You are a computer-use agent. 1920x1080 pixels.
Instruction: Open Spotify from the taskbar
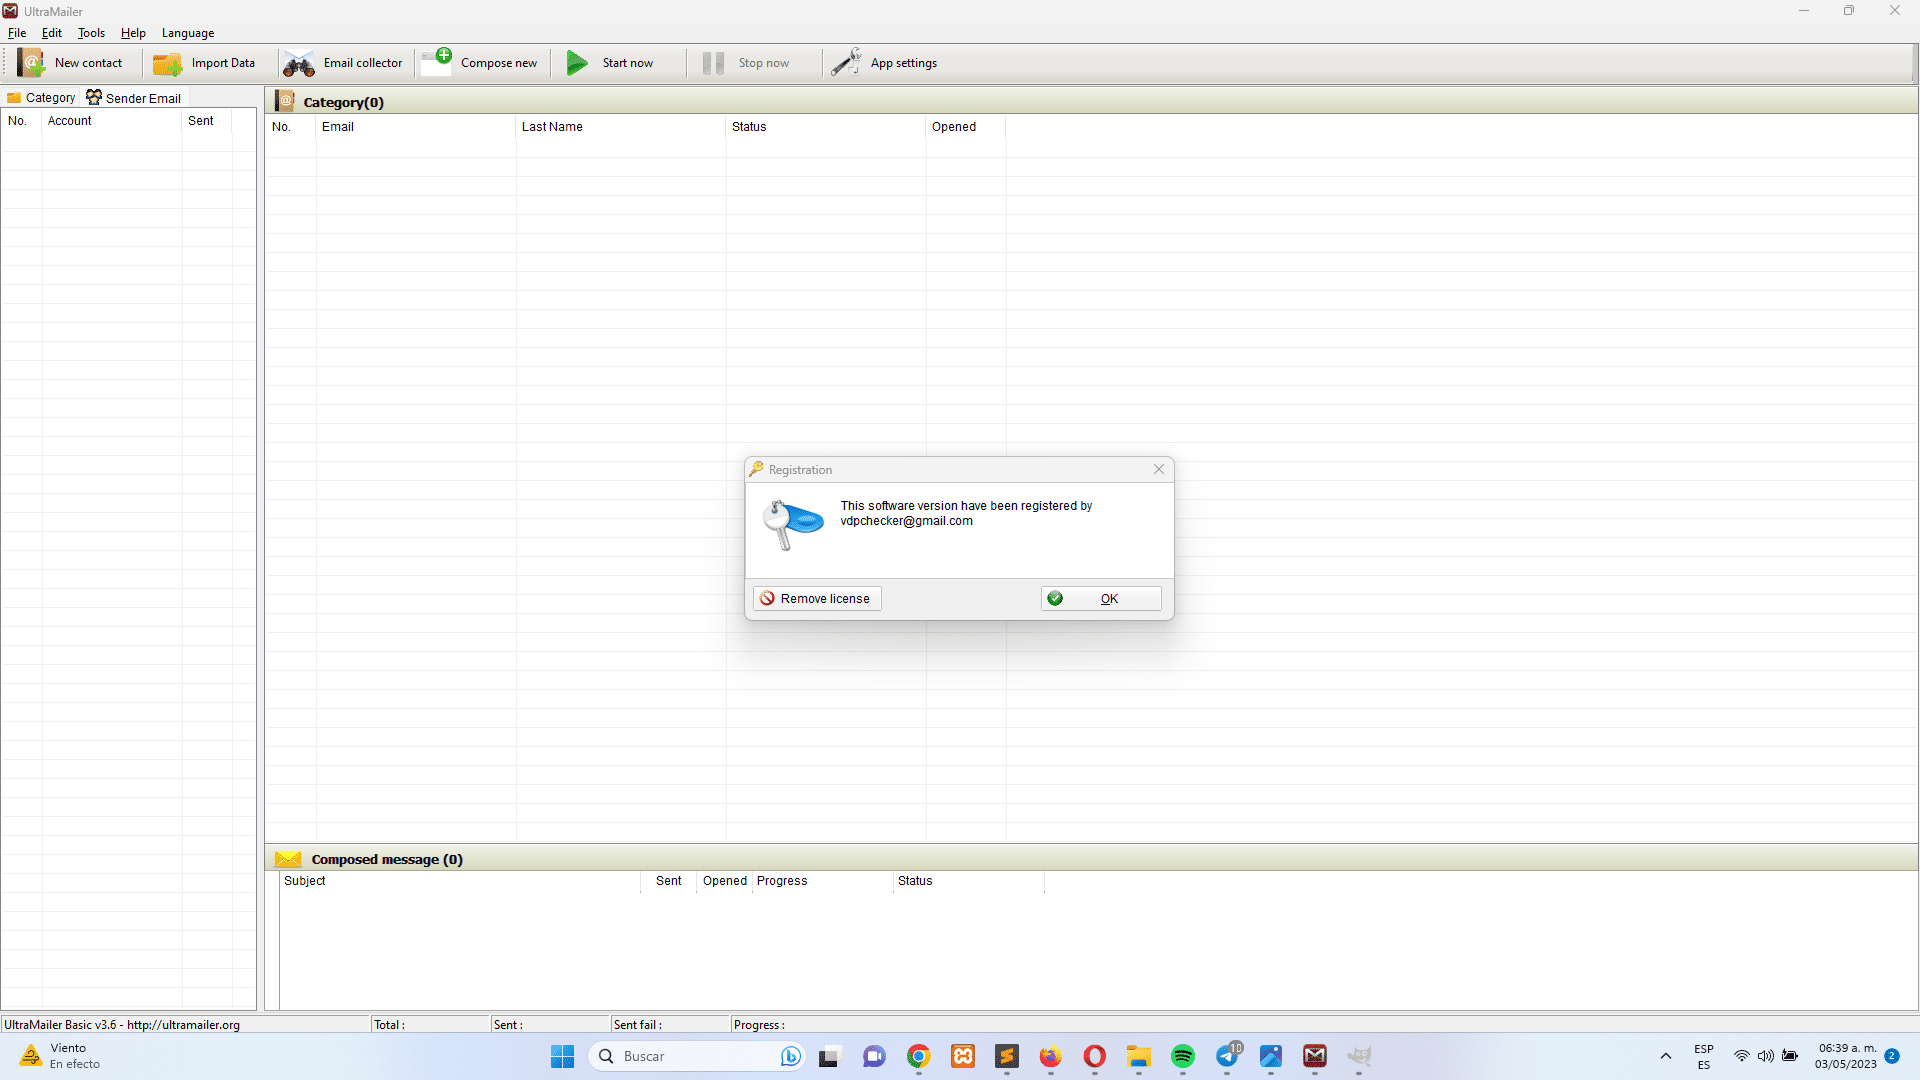tap(1182, 1057)
